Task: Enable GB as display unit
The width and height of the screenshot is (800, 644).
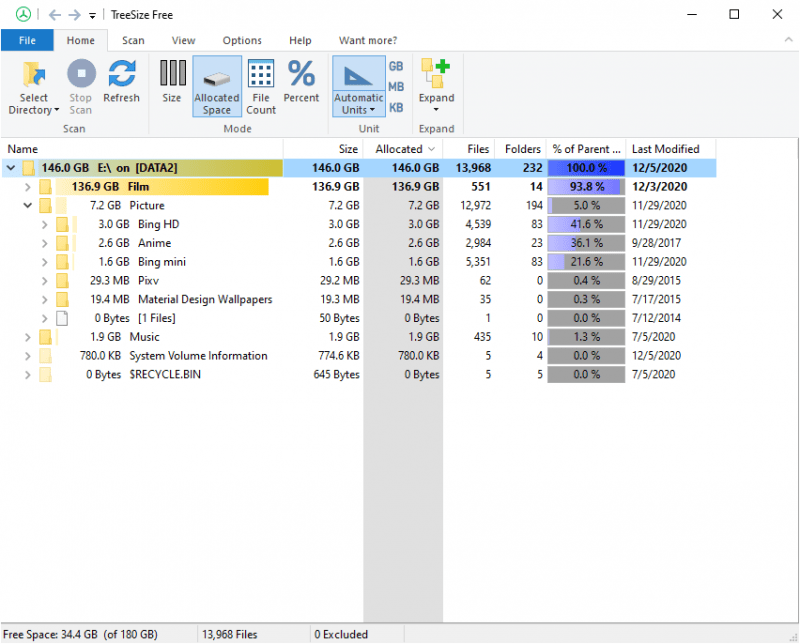Action: [396, 68]
